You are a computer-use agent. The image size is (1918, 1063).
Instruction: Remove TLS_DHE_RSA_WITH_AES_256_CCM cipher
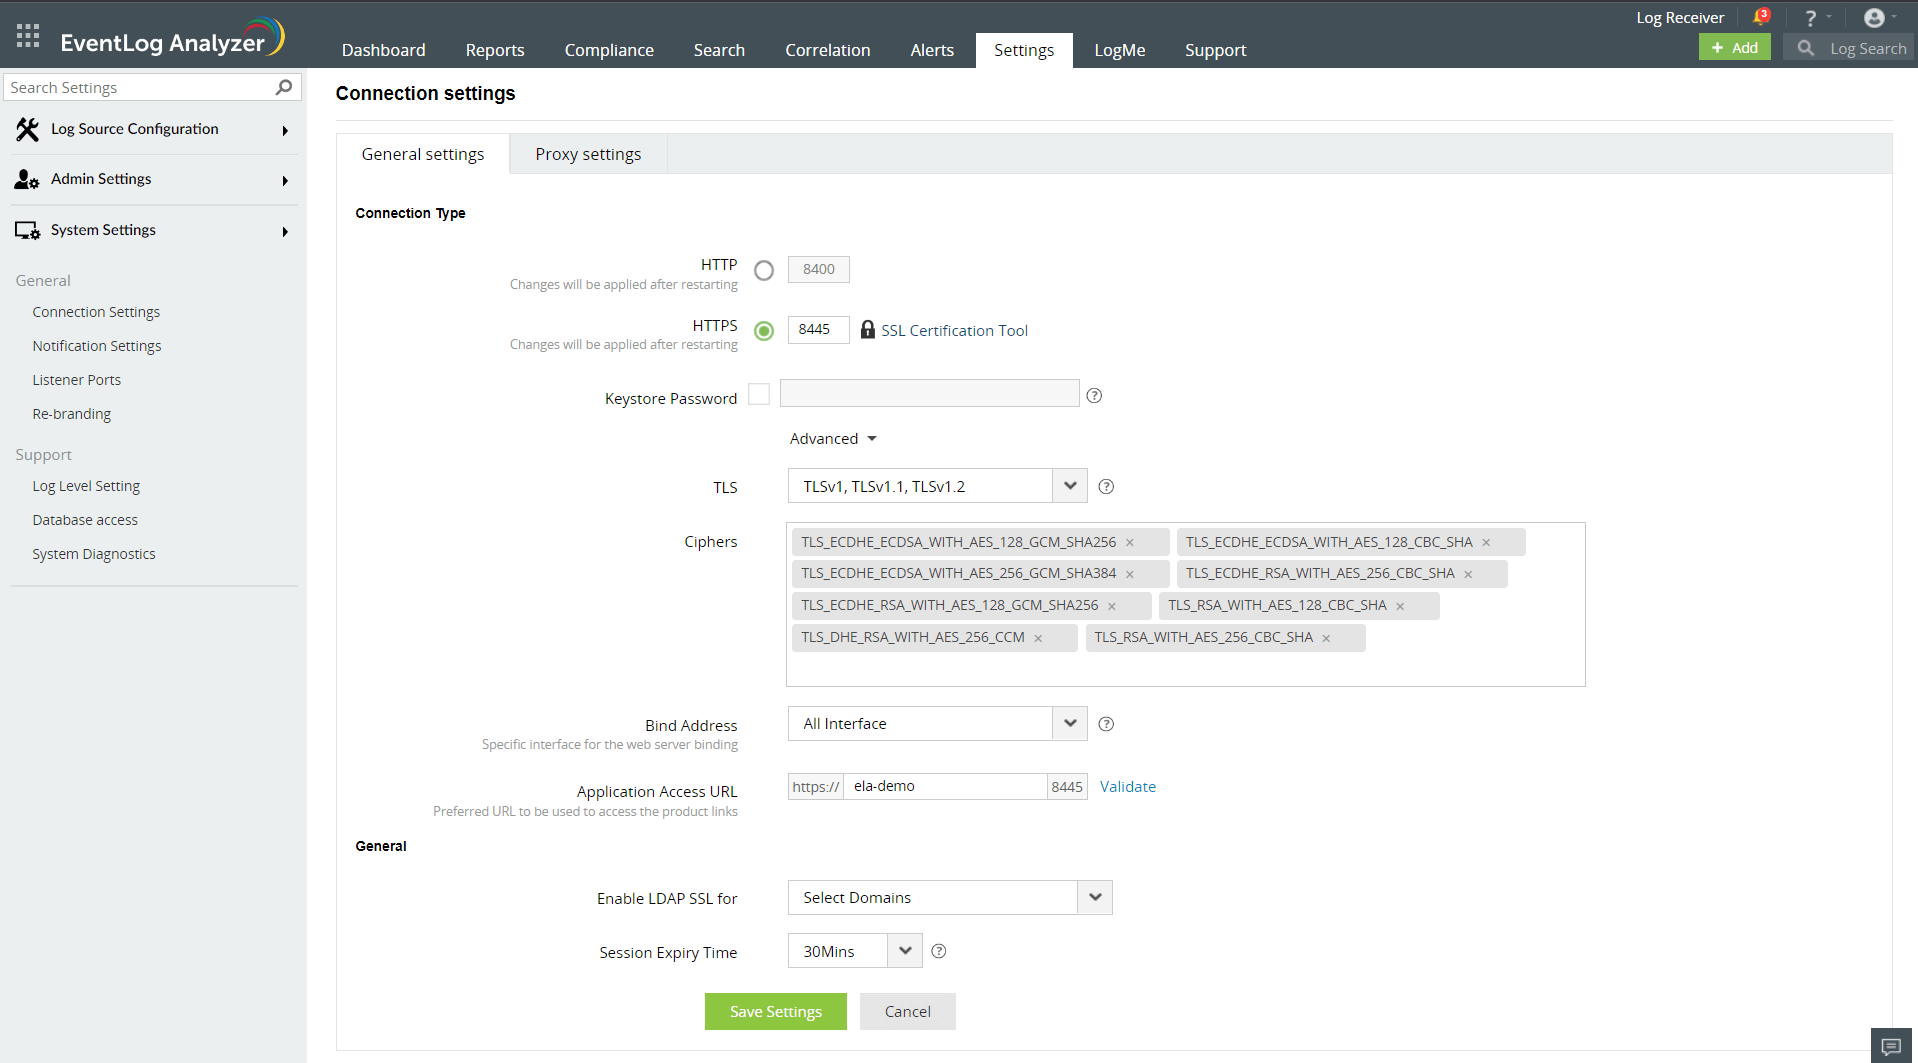point(1038,638)
